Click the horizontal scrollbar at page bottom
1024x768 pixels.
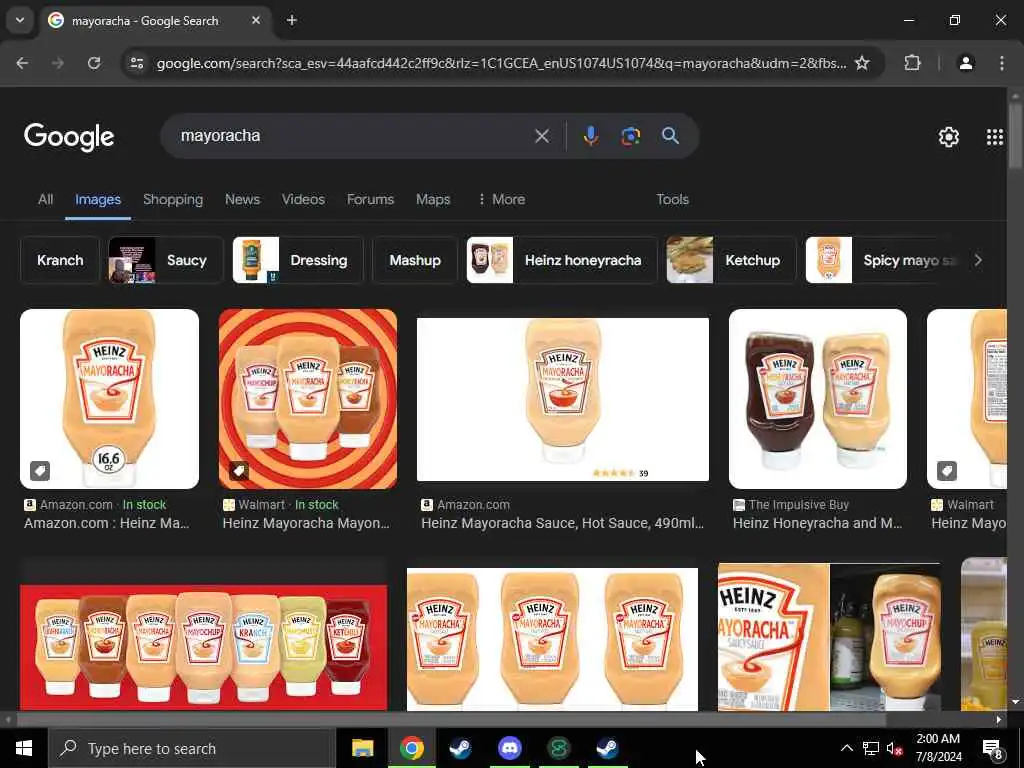click(x=451, y=720)
